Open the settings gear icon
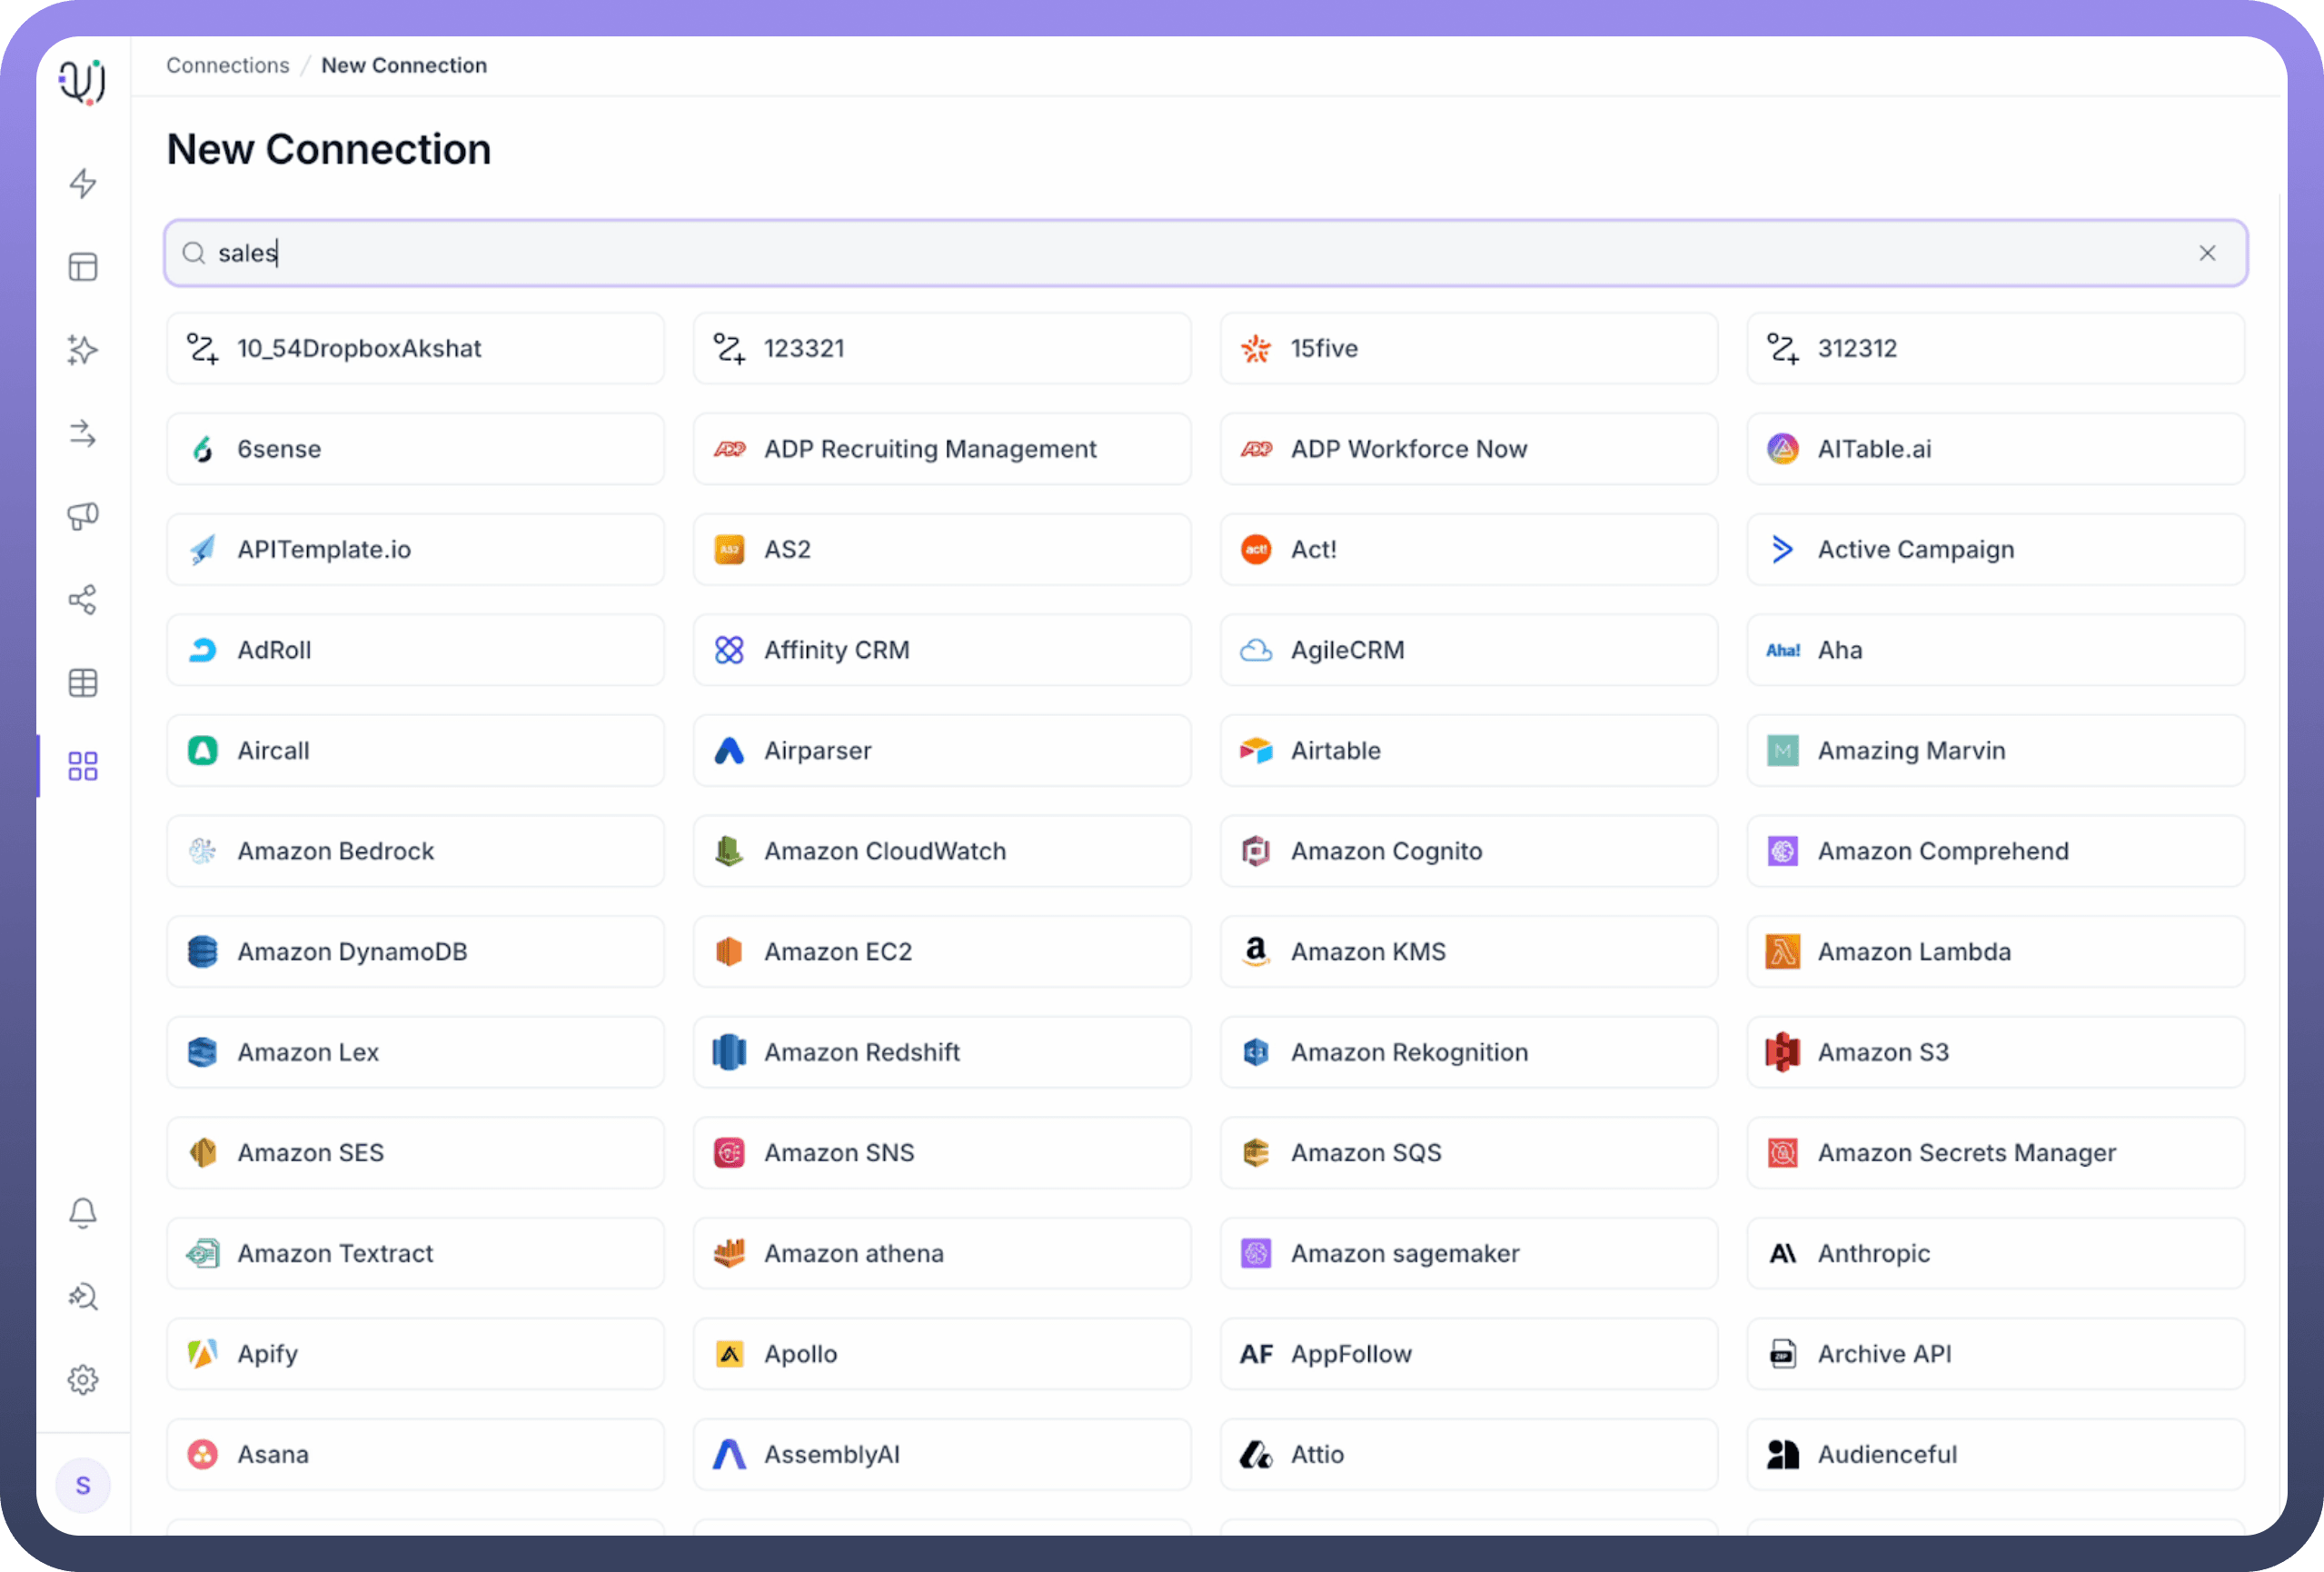This screenshot has width=2324, height=1572. [x=83, y=1380]
